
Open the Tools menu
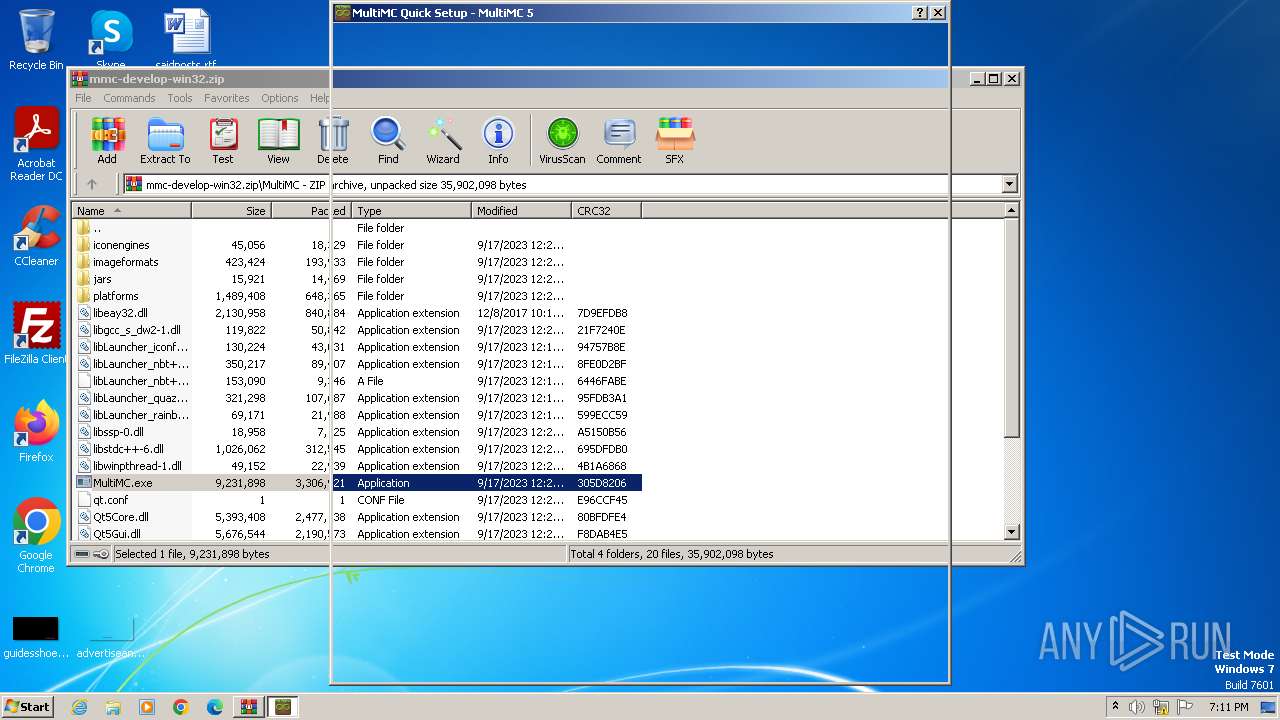180,98
